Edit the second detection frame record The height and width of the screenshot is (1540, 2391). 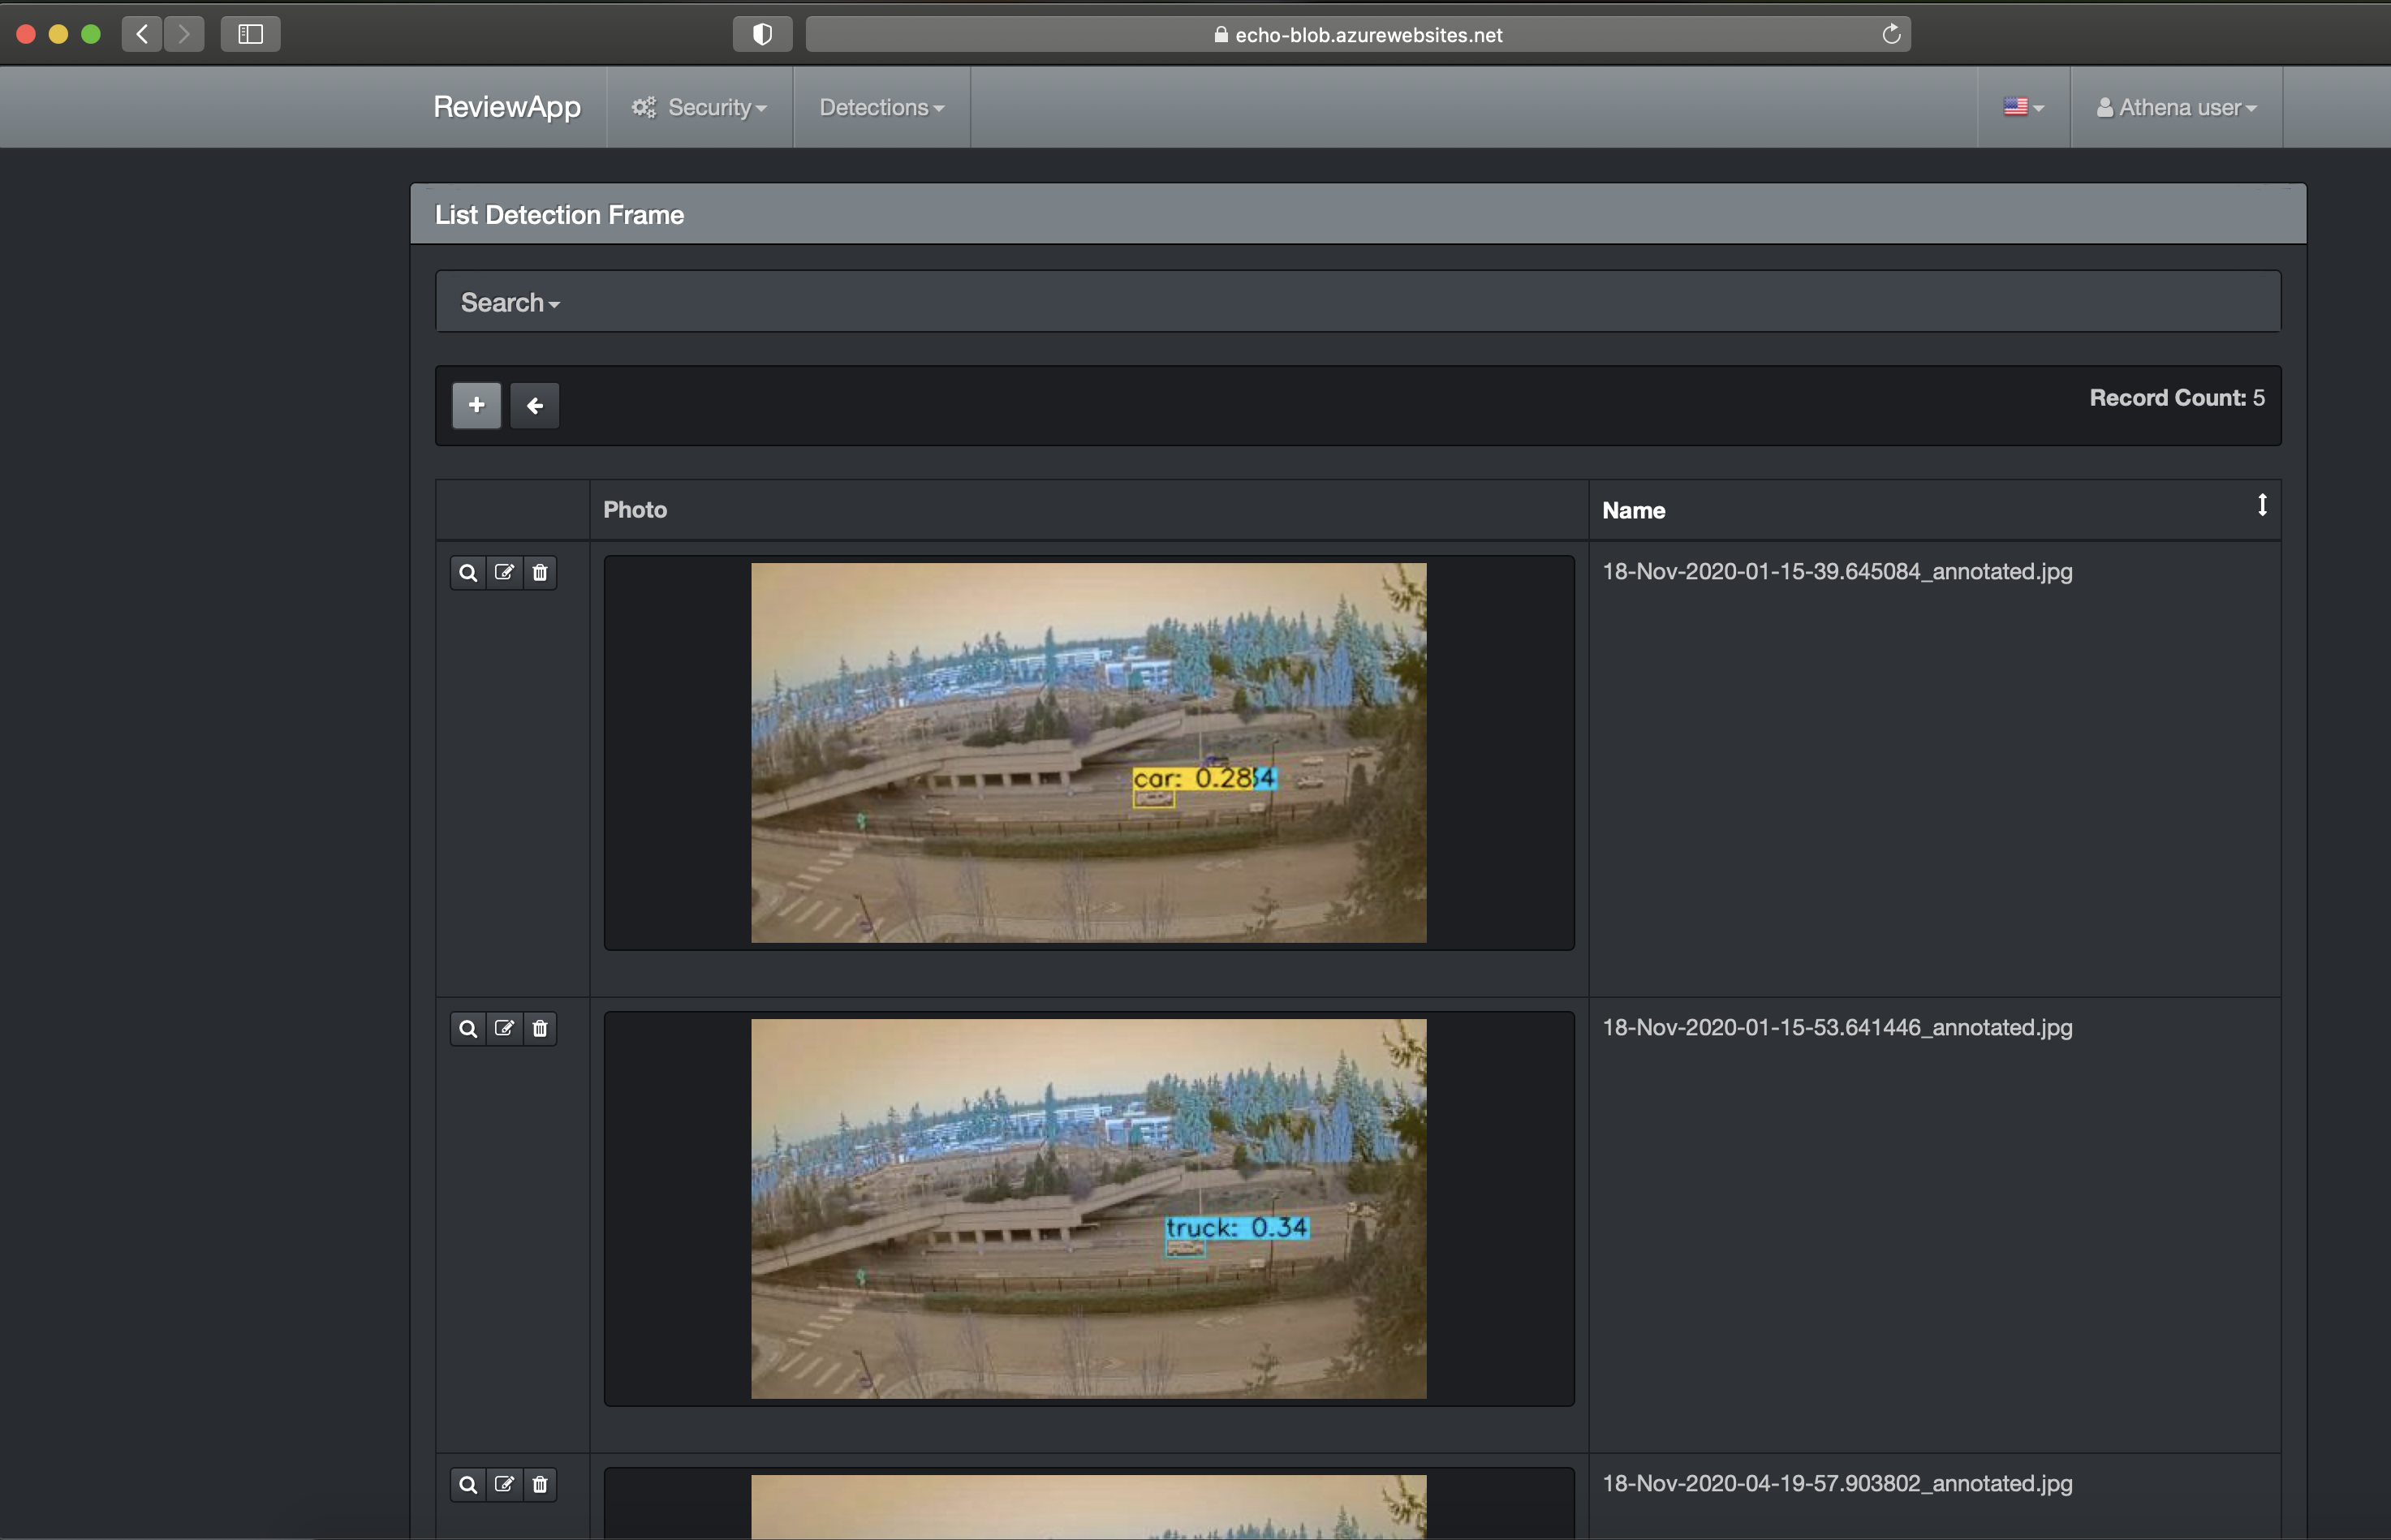click(x=504, y=1029)
